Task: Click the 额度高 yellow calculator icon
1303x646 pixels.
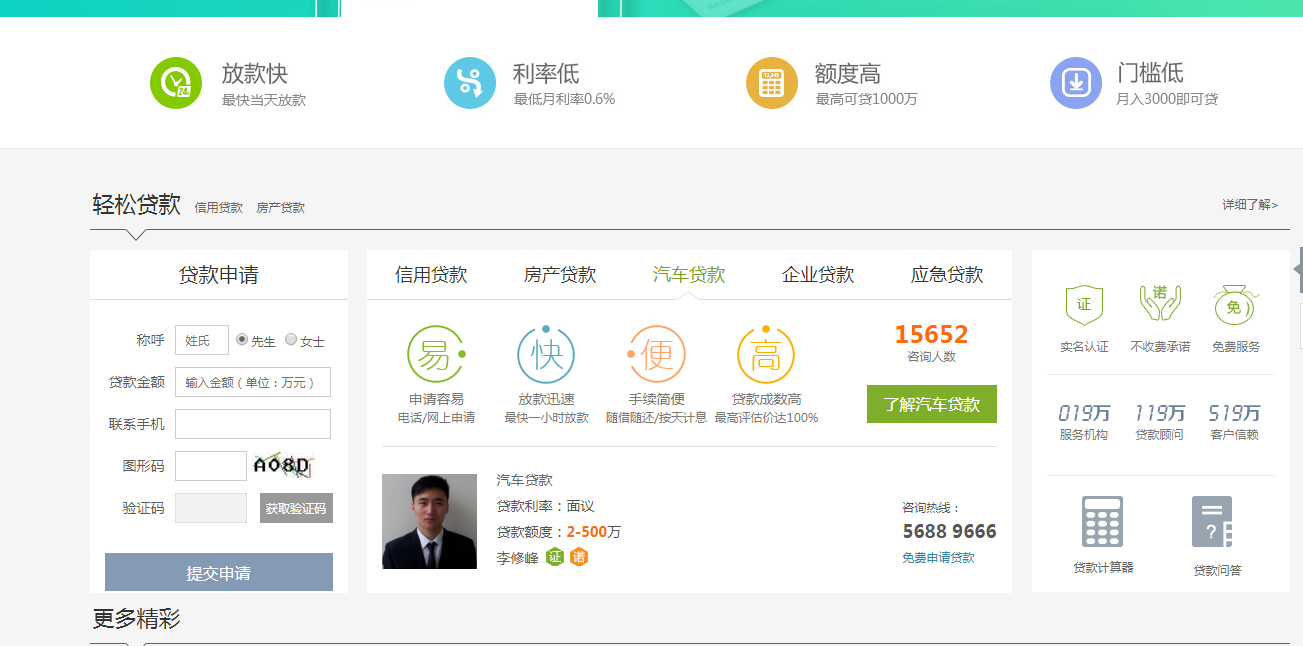Action: pyautogui.click(x=771, y=83)
